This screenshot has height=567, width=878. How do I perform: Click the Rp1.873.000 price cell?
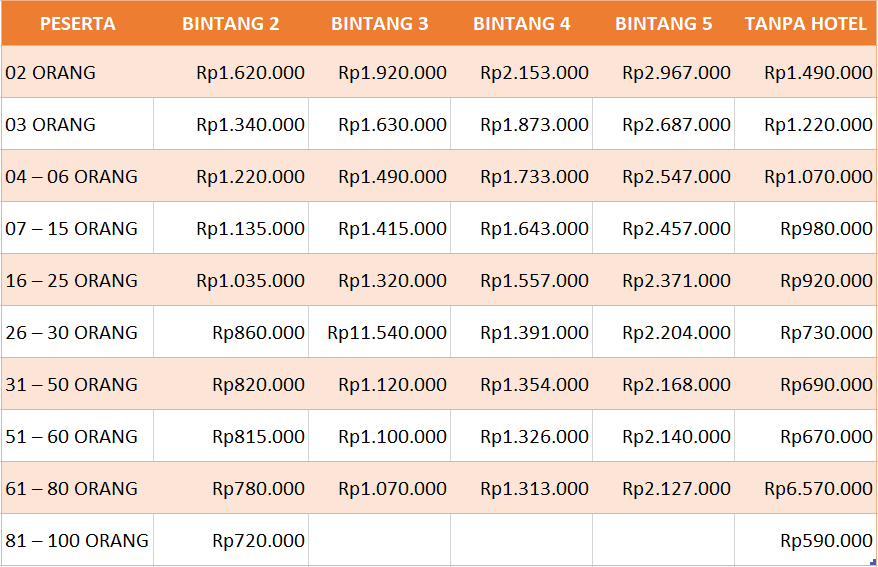click(534, 124)
